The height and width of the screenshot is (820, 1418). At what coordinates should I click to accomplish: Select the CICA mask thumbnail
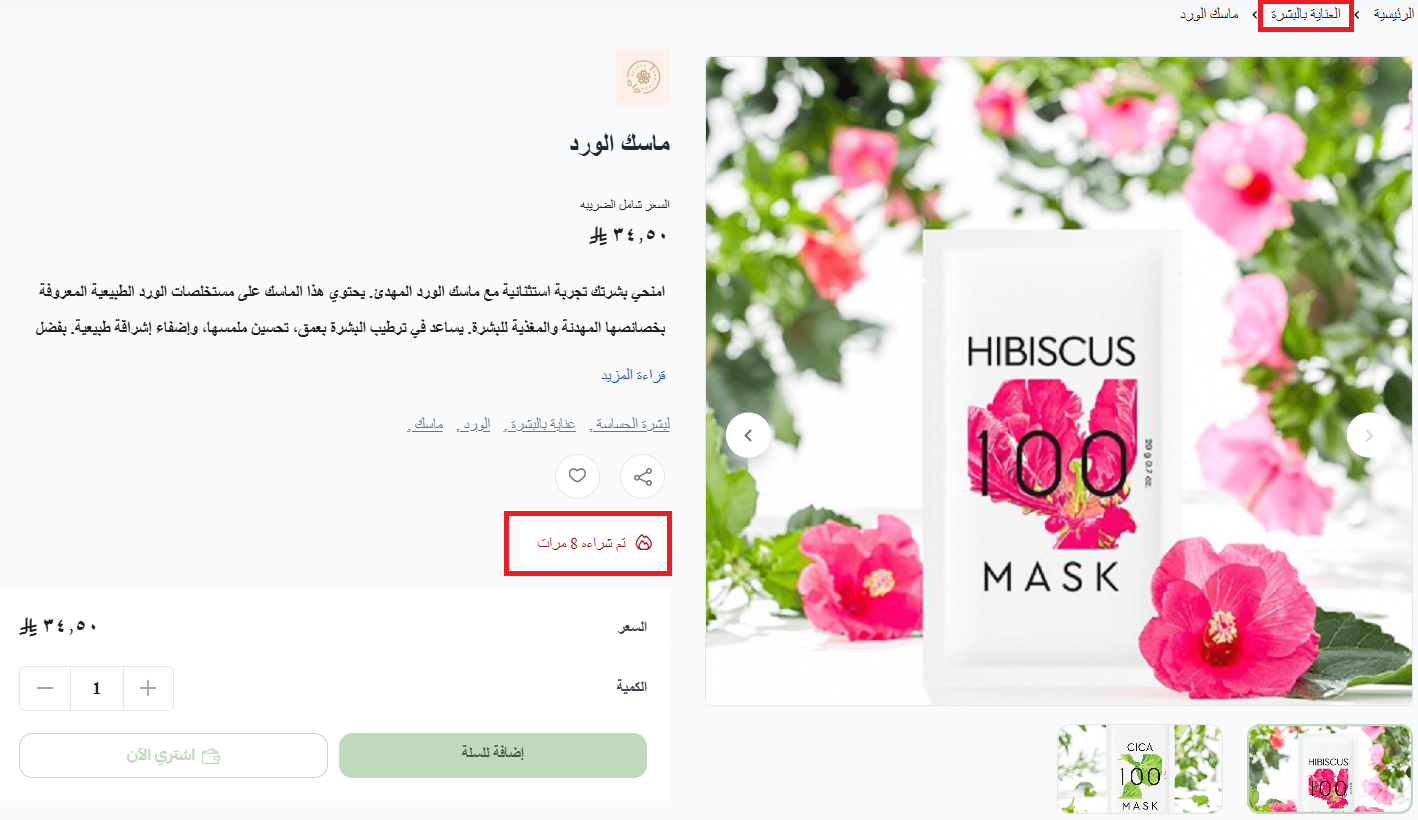click(1140, 768)
